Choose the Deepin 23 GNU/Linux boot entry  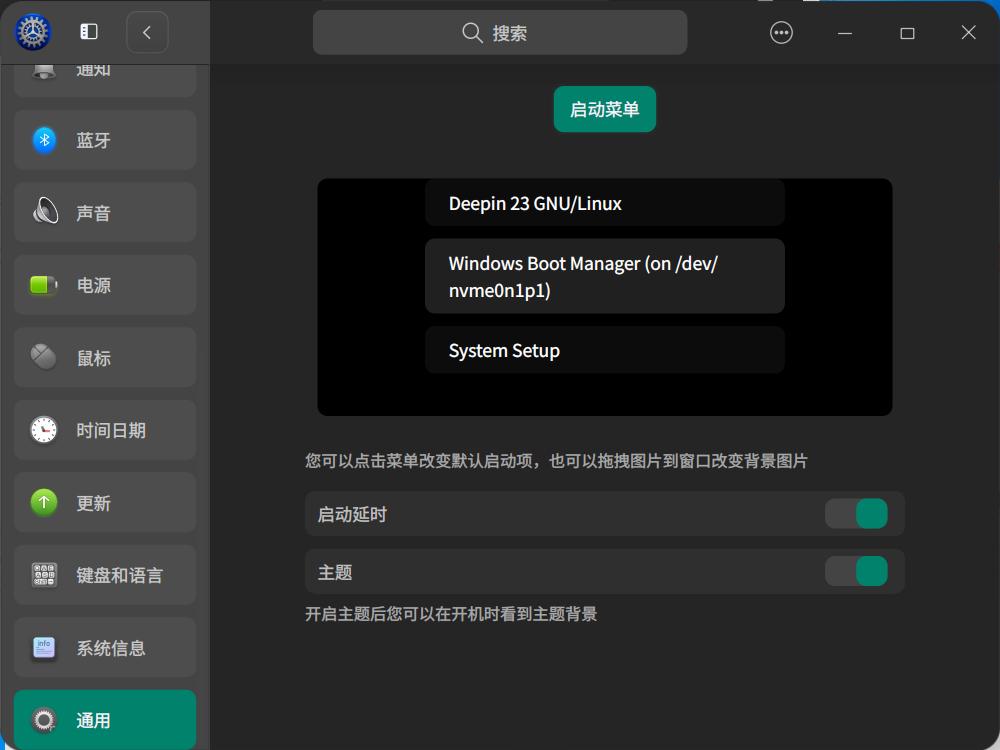[x=604, y=203]
